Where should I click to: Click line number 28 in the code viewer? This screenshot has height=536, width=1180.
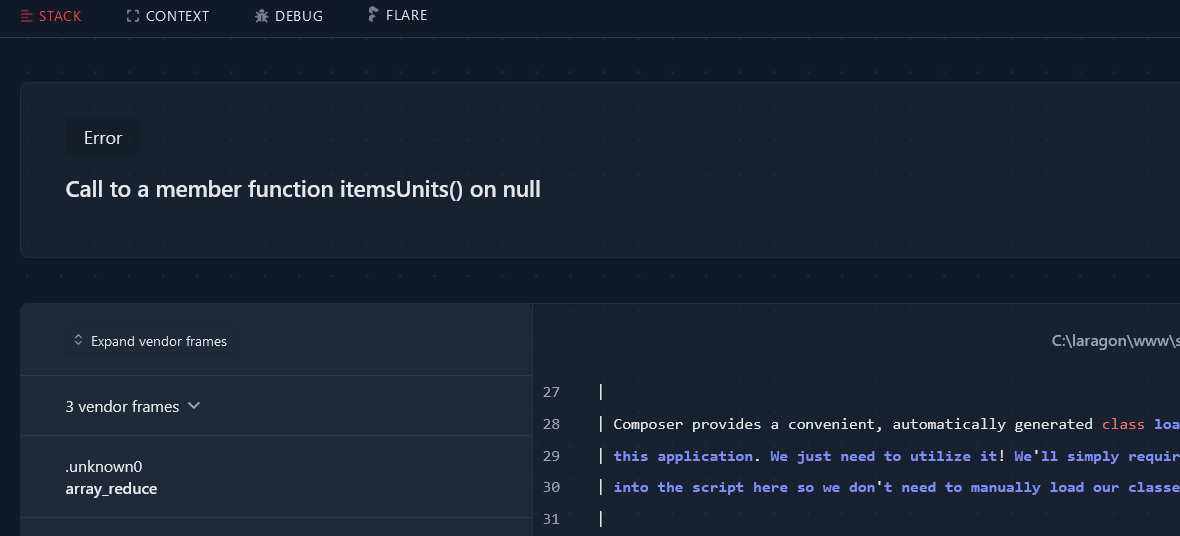pyautogui.click(x=551, y=424)
